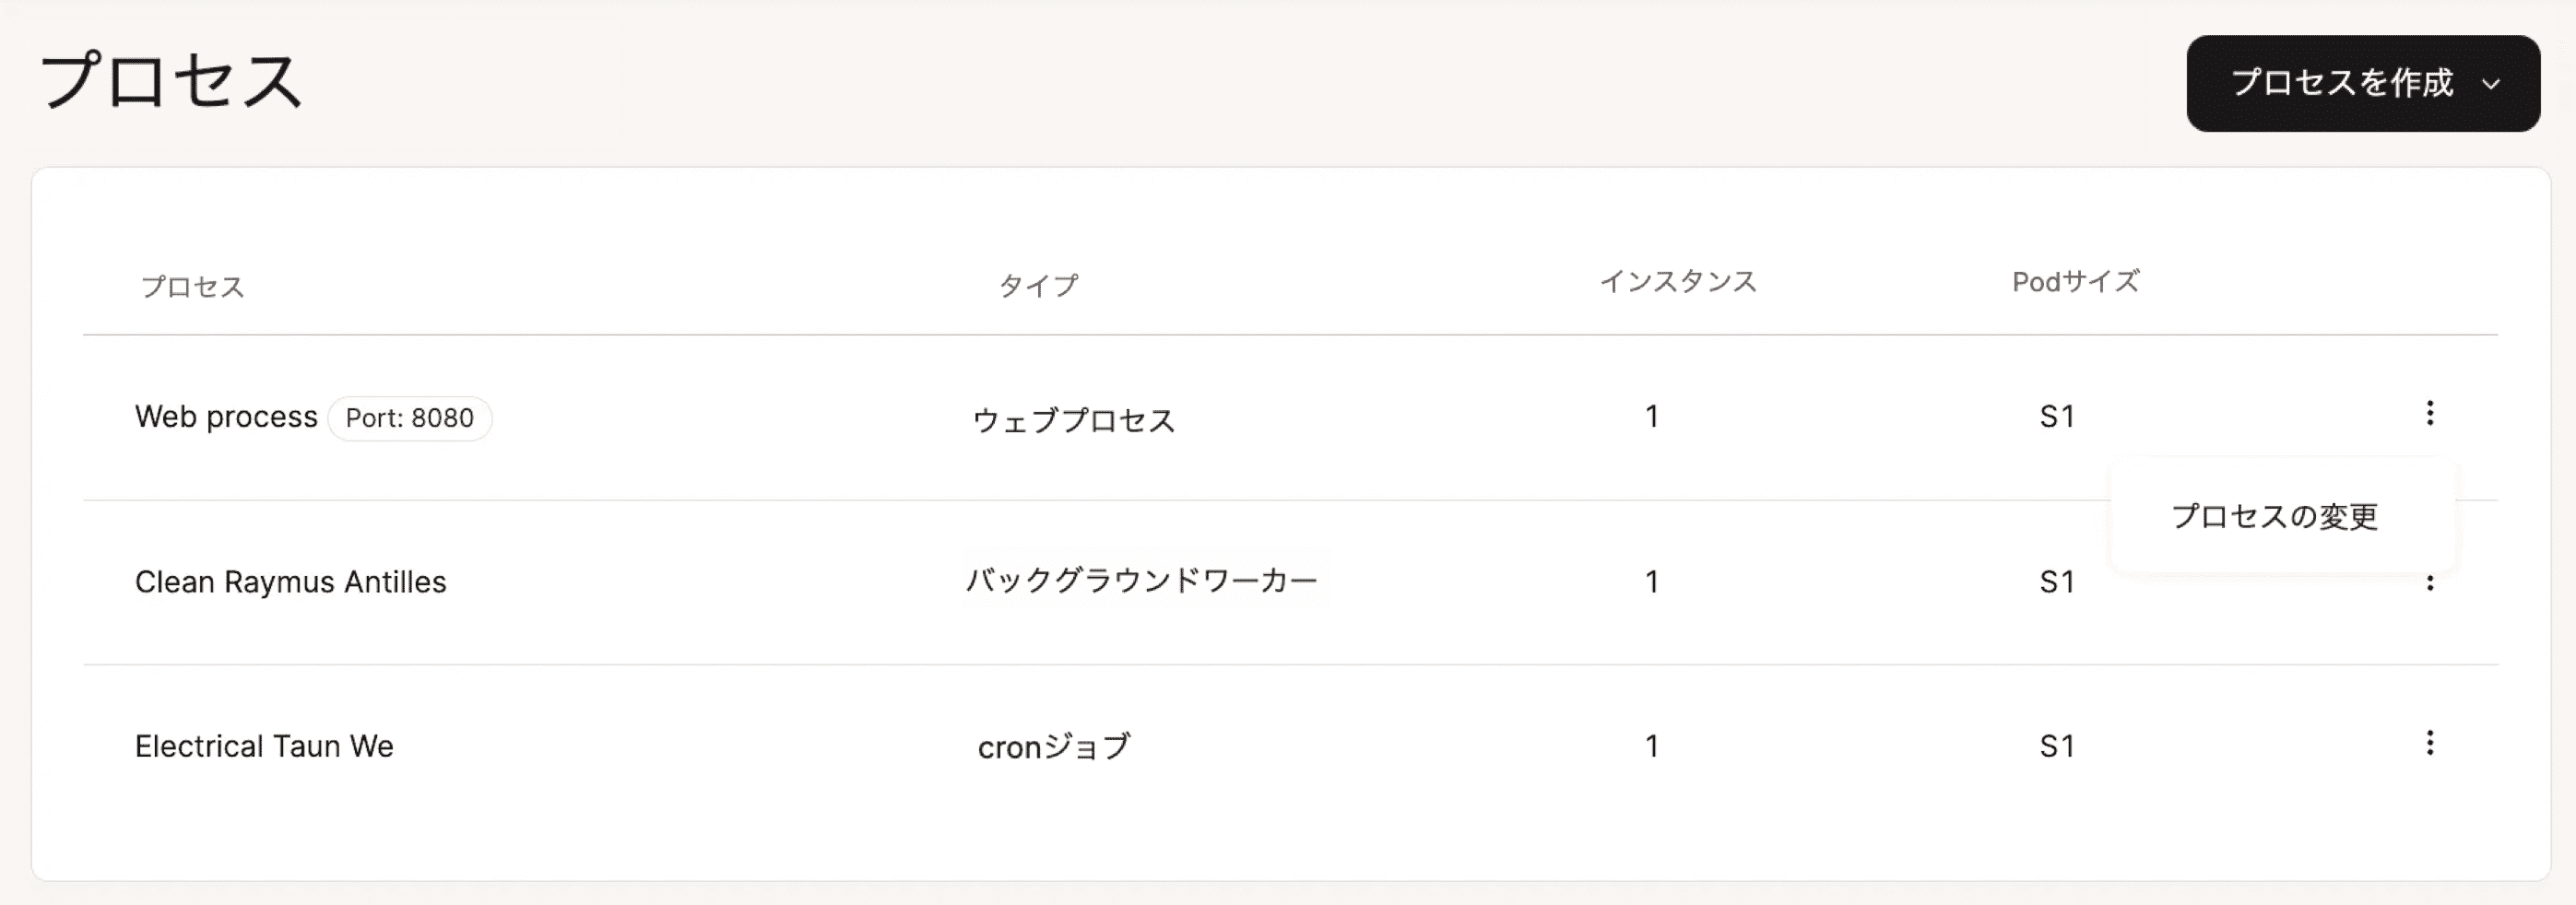Click the プロセスを作成 button
This screenshot has height=905, width=2576.
2341,83
